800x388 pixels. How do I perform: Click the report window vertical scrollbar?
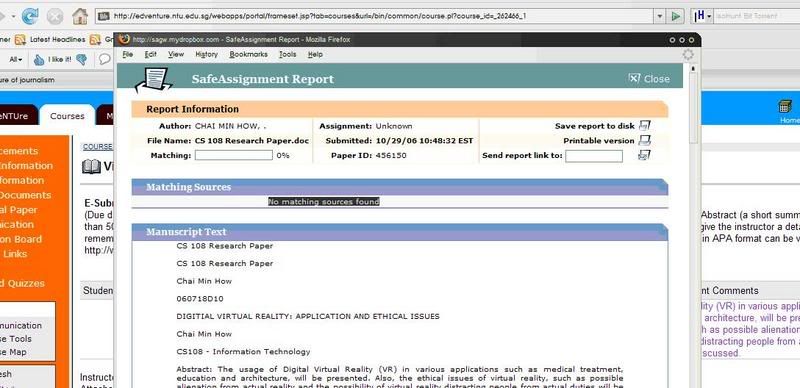(x=693, y=225)
